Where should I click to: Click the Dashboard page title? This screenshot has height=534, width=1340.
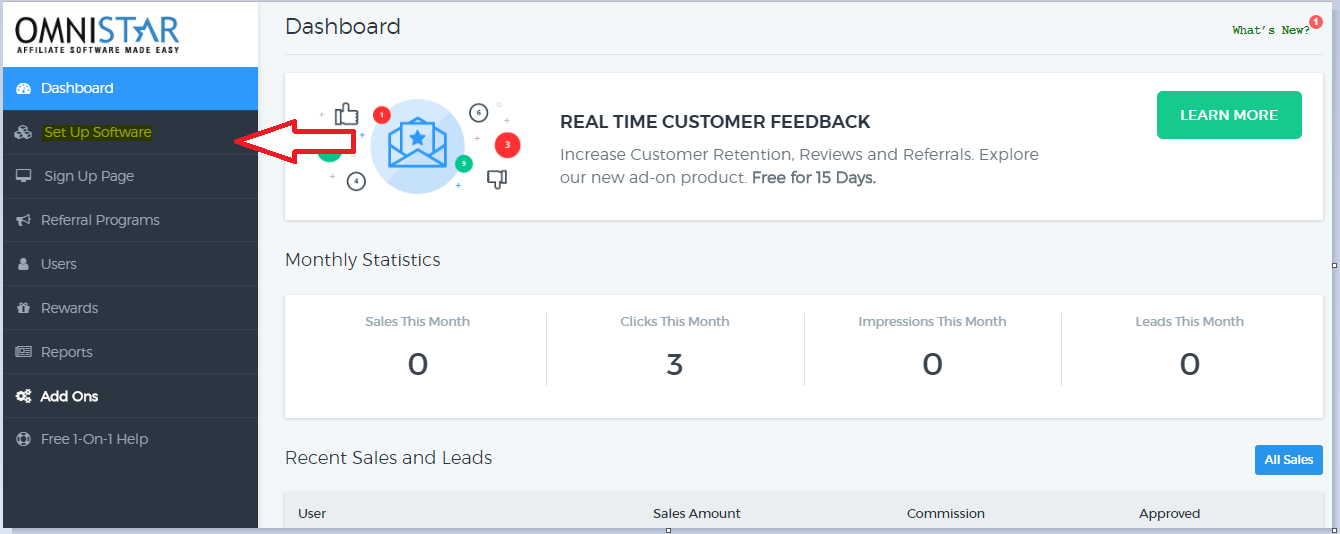click(x=343, y=27)
